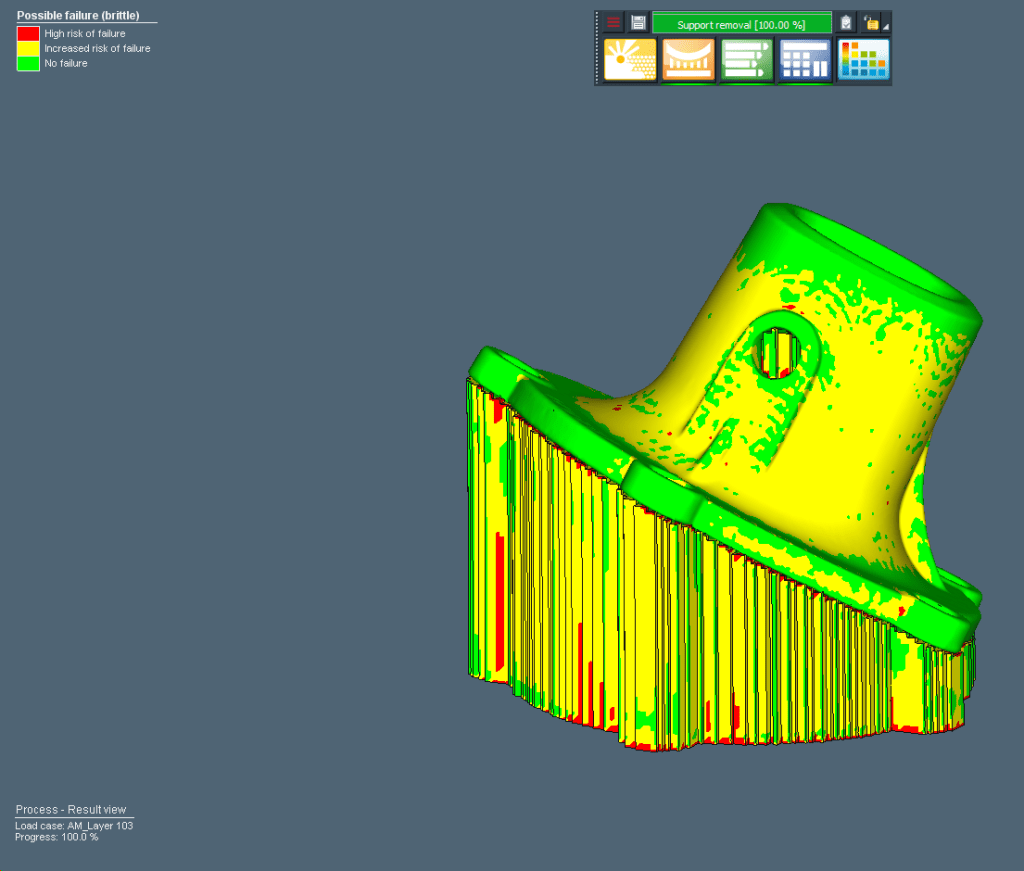This screenshot has height=871, width=1024.
Task: Click the clipboard checkmark icon
Action: tap(846, 23)
